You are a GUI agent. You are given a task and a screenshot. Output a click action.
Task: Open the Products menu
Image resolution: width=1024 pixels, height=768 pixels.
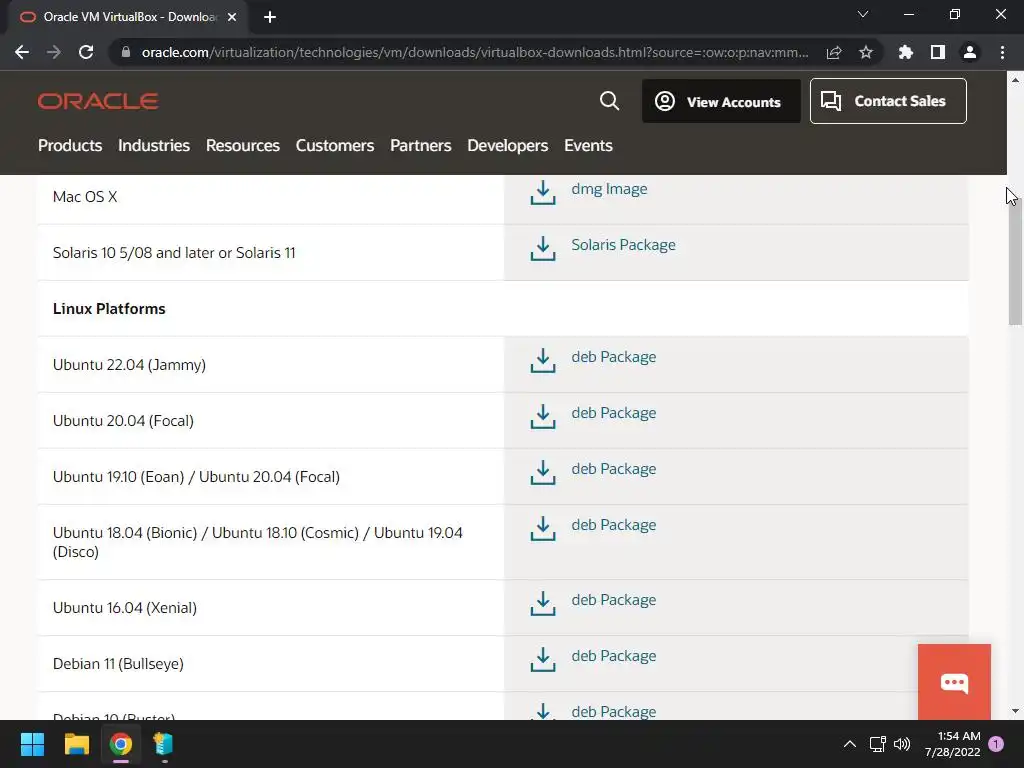[70, 145]
